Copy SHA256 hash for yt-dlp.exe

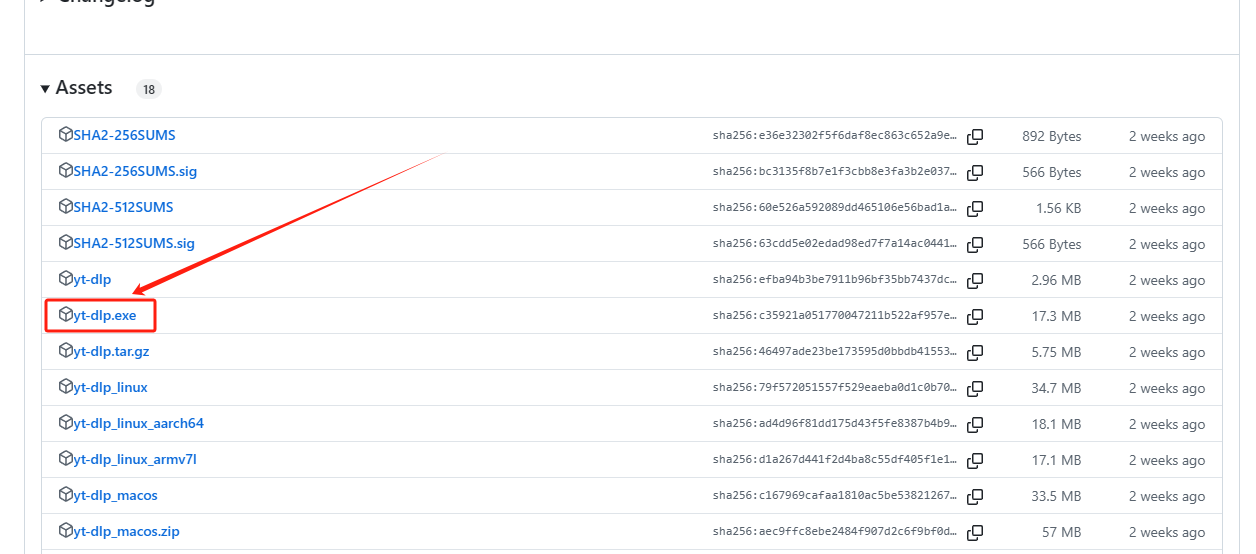(x=975, y=316)
